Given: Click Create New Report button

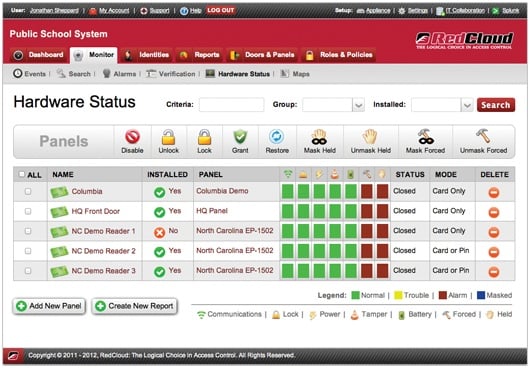Looking at the screenshot, I should point(135,306).
